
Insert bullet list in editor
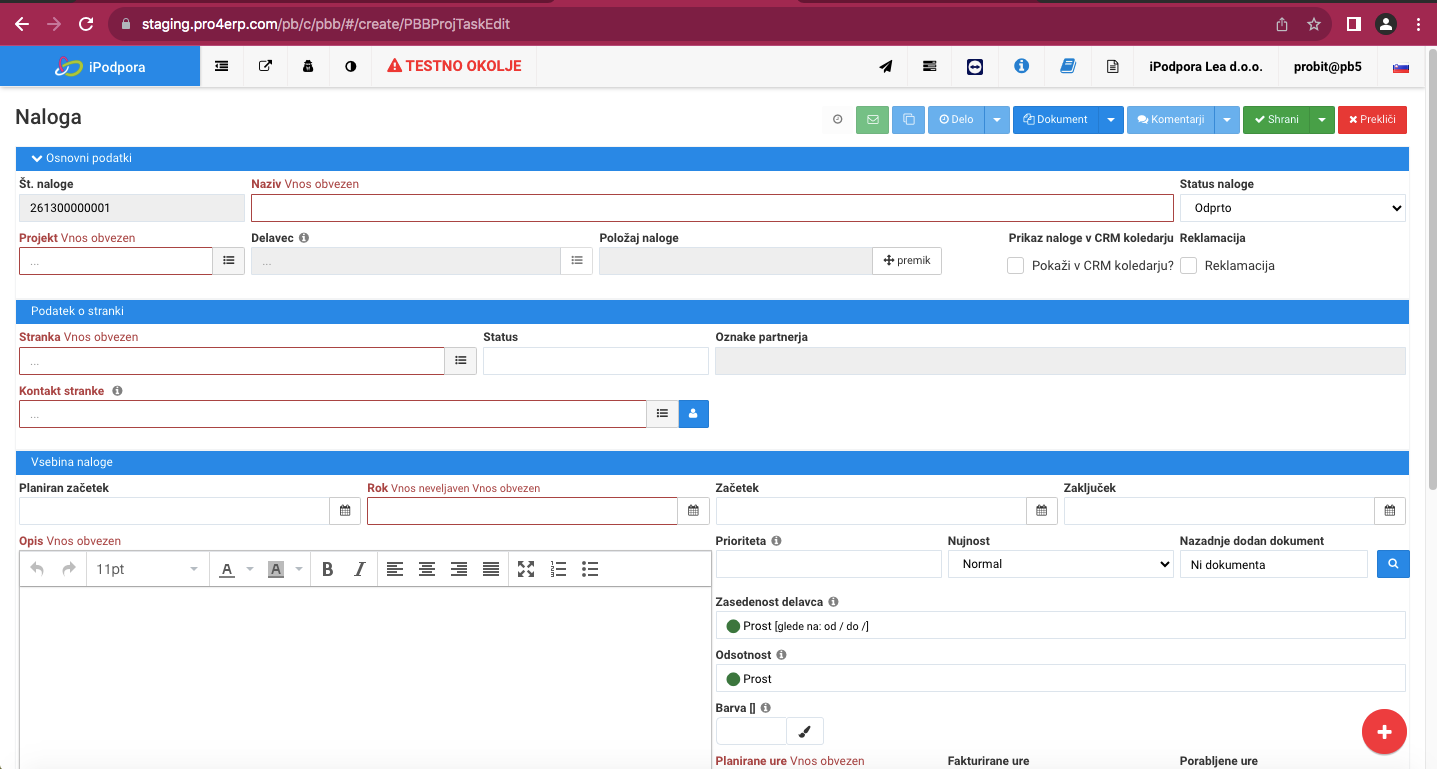(x=590, y=569)
